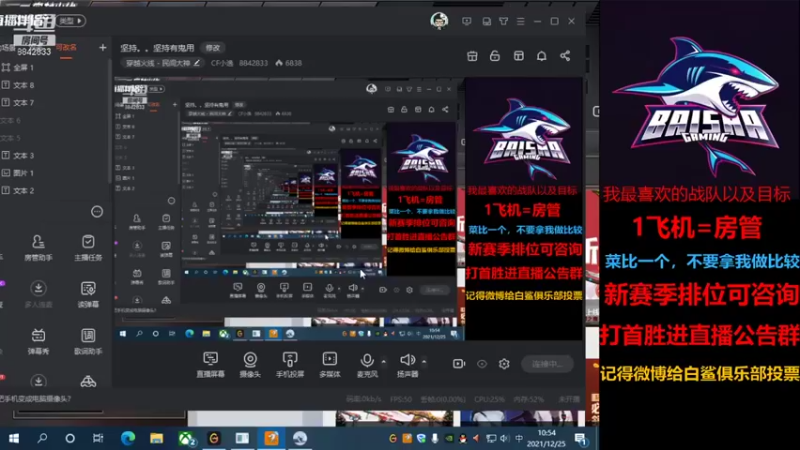Open the gift box icon
The width and height of the screenshot is (800, 450).
click(472, 56)
